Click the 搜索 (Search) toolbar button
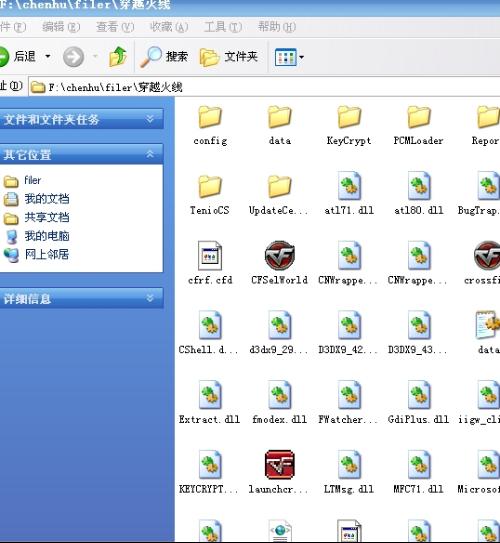 tap(164, 57)
